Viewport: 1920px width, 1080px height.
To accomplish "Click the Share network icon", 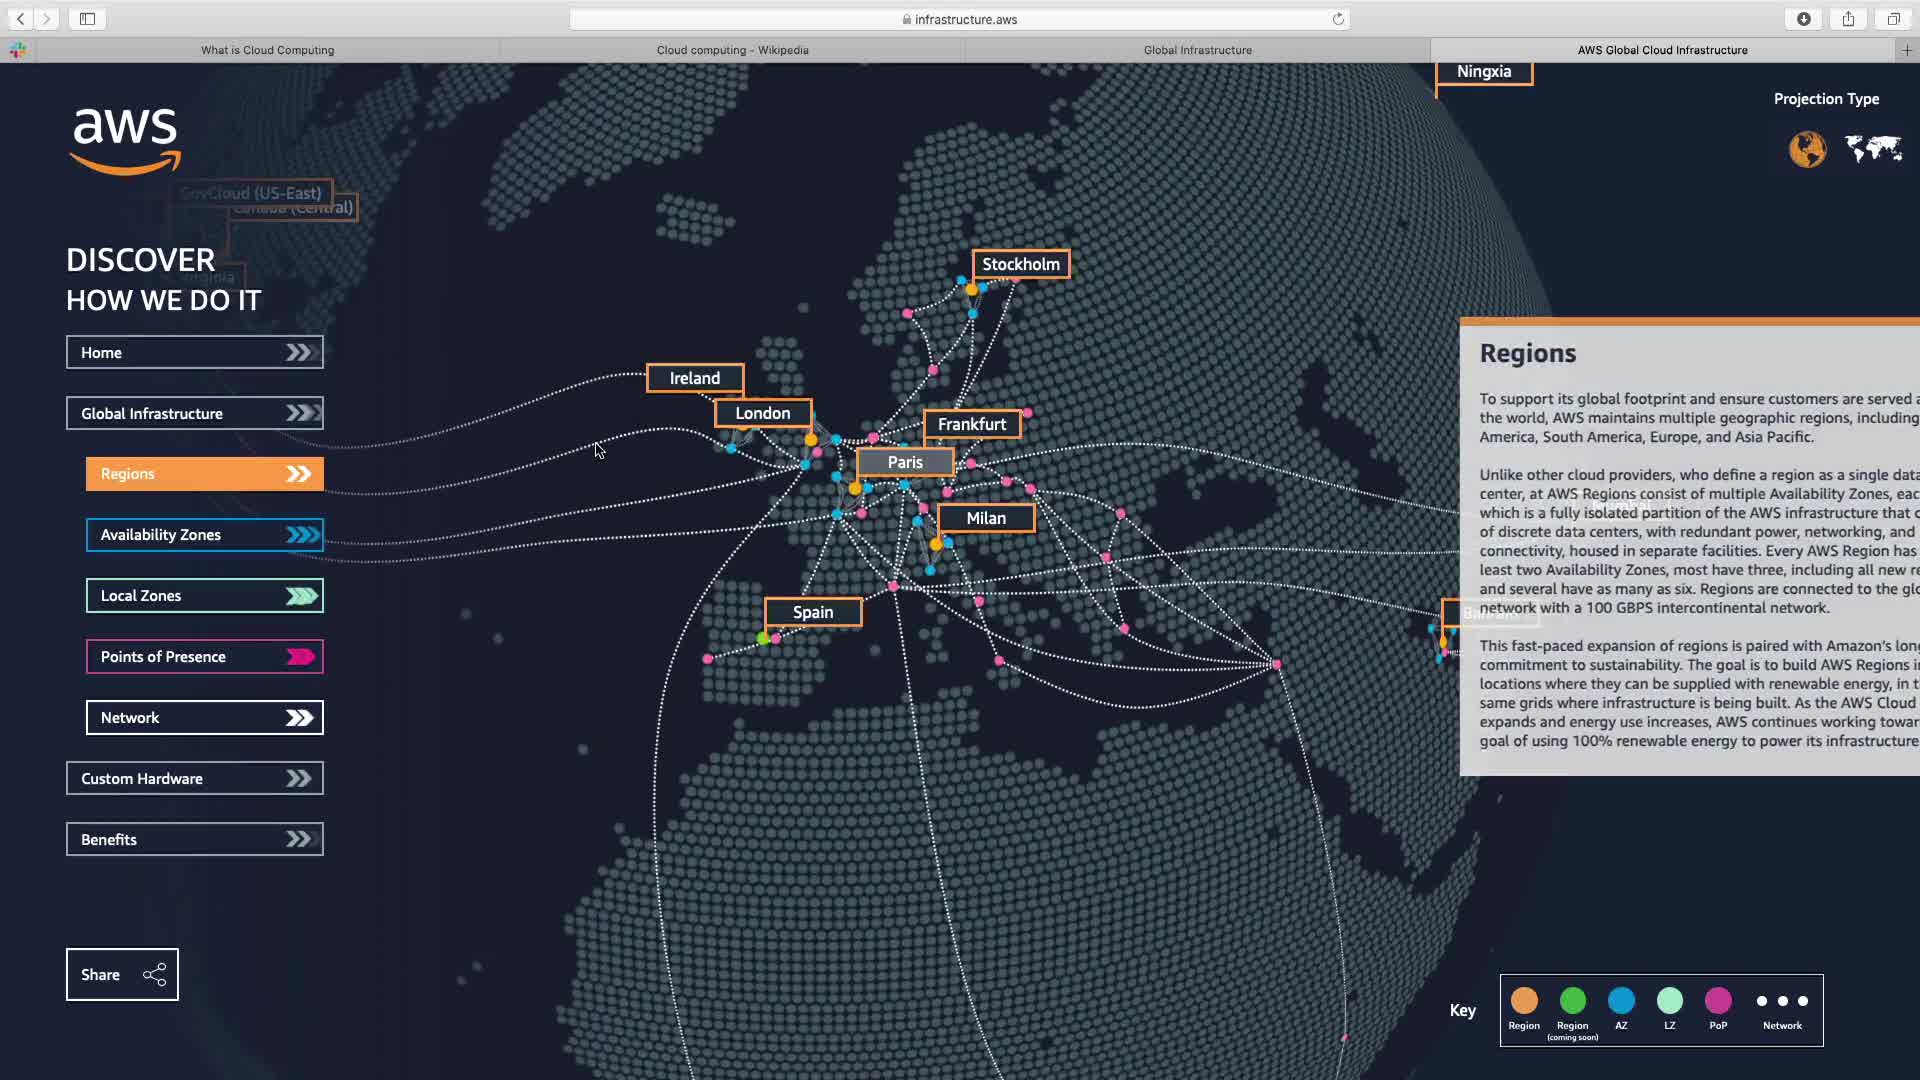I will 154,975.
